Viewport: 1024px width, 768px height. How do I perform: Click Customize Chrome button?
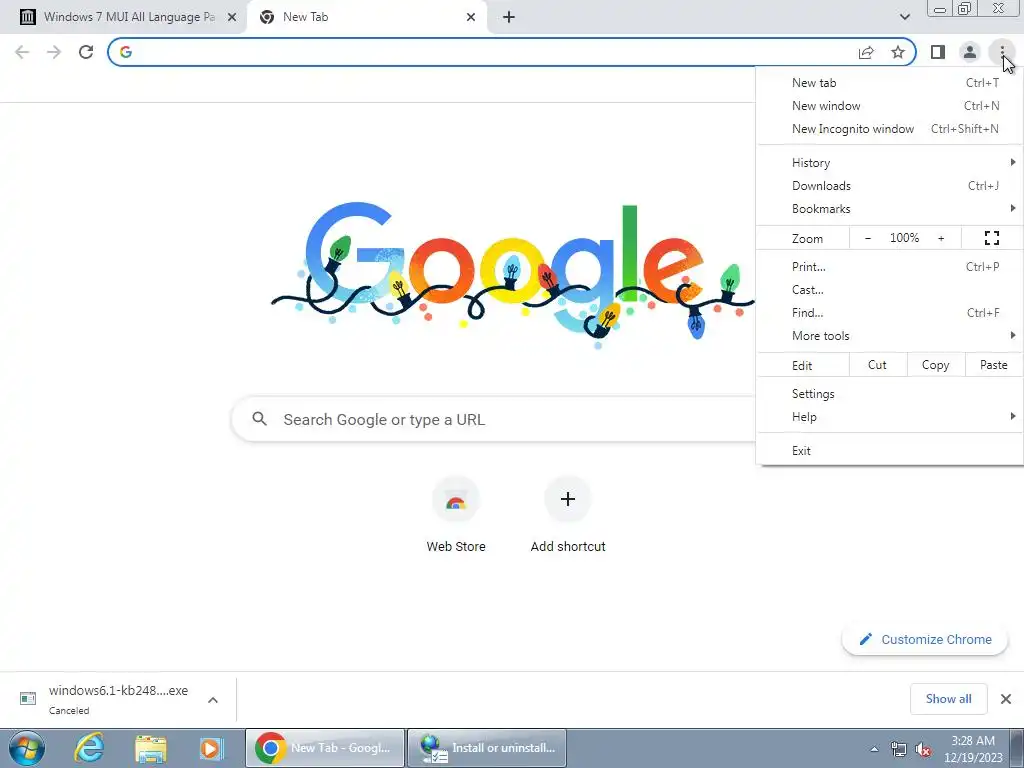coord(924,639)
